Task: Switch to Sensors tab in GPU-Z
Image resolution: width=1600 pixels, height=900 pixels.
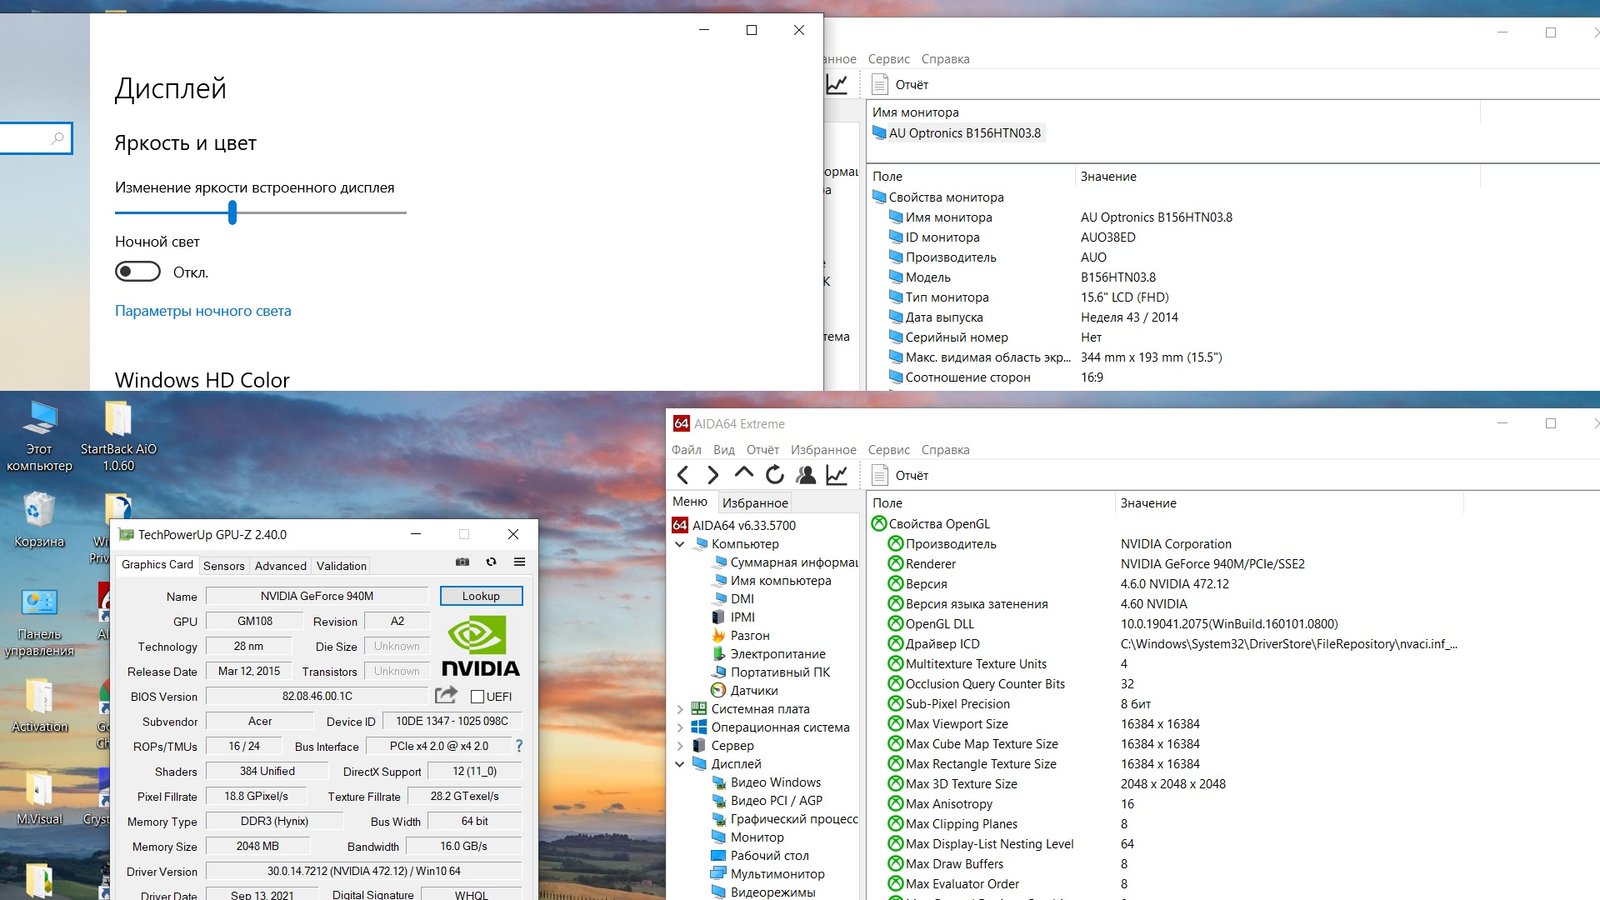Action: coord(224,565)
